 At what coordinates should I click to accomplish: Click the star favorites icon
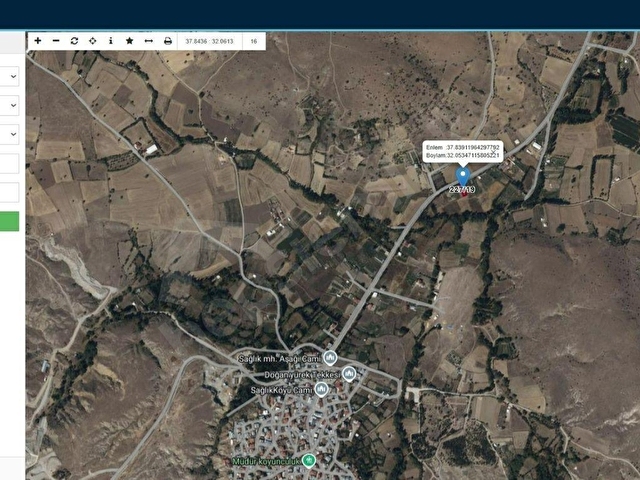[x=129, y=41]
